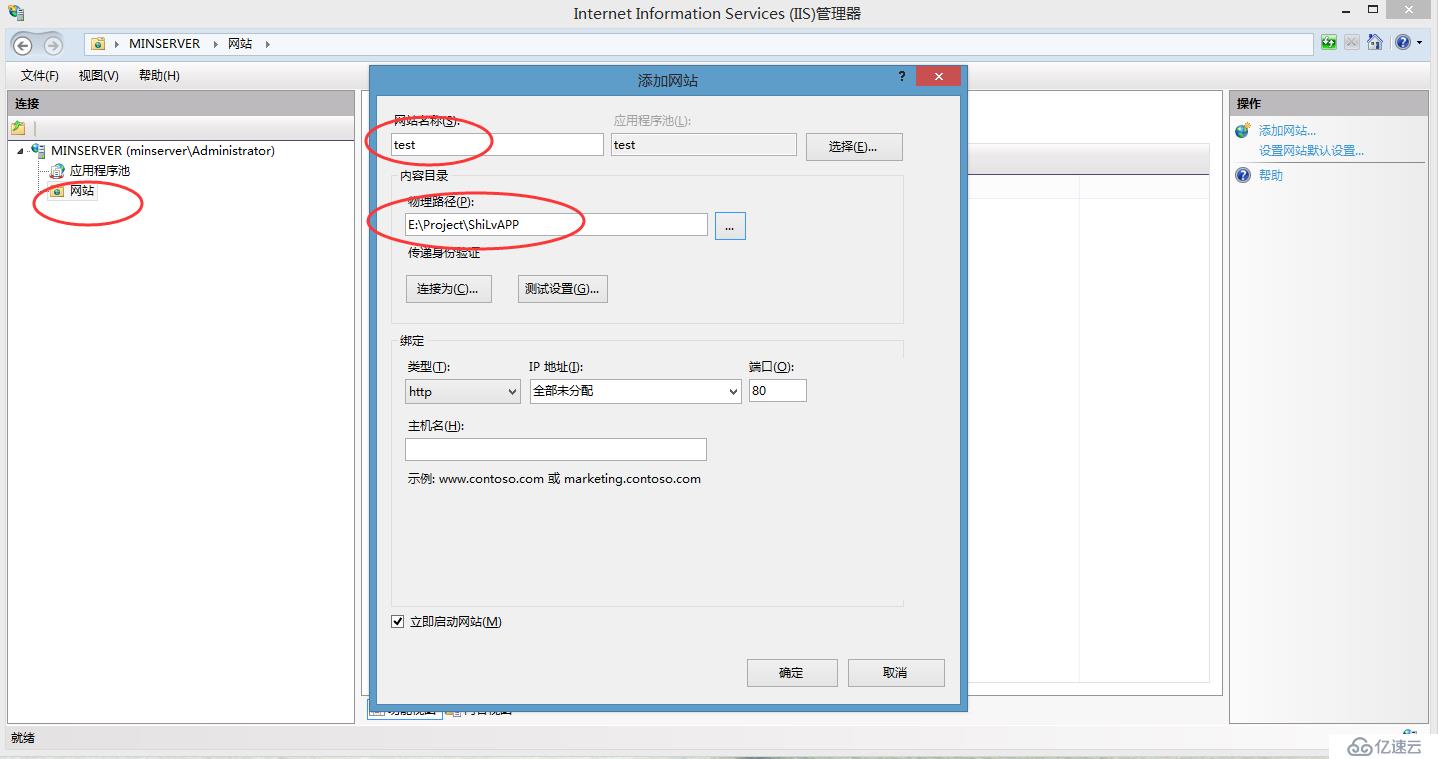The width and height of the screenshot is (1438, 759).
Task: Click the 应用程序池 icon in the tree
Action: point(58,171)
